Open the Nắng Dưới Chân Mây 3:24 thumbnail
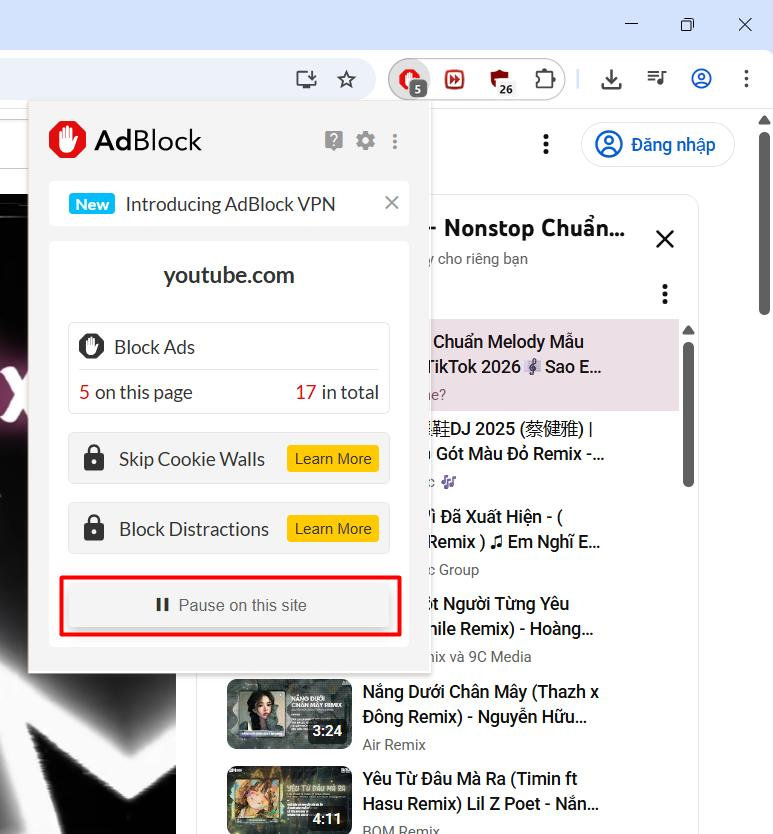The height and width of the screenshot is (834, 773). [289, 714]
